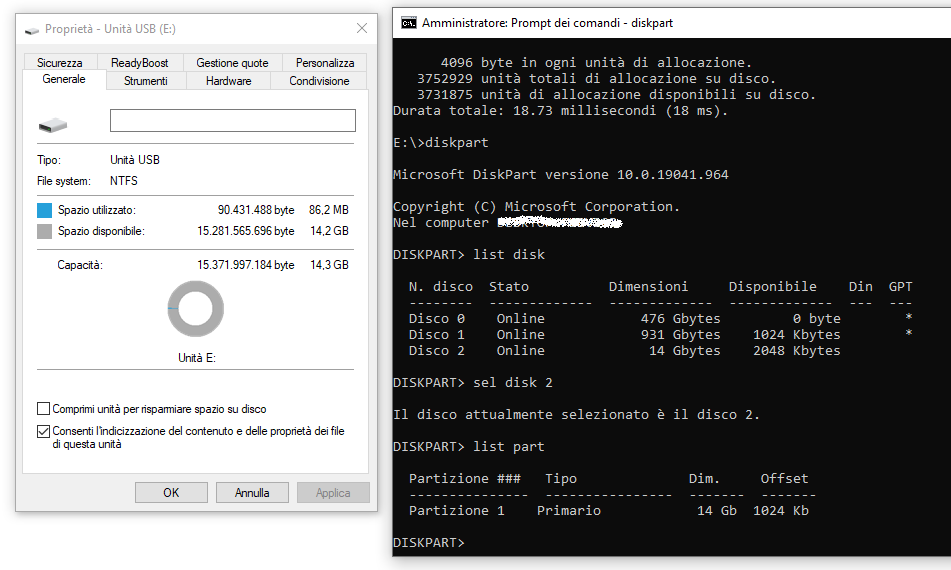The width and height of the screenshot is (951, 570).
Task: Click '15.281.565.696 byte' available space value
Action: tap(246, 231)
